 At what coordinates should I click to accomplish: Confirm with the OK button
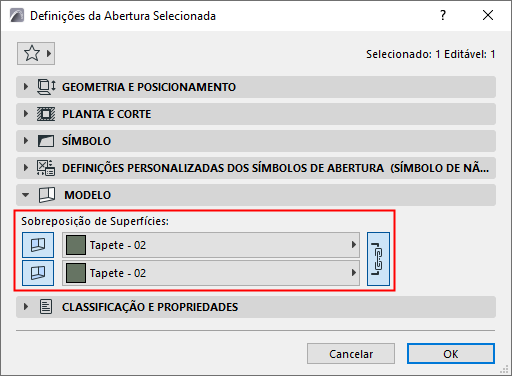[x=451, y=354]
